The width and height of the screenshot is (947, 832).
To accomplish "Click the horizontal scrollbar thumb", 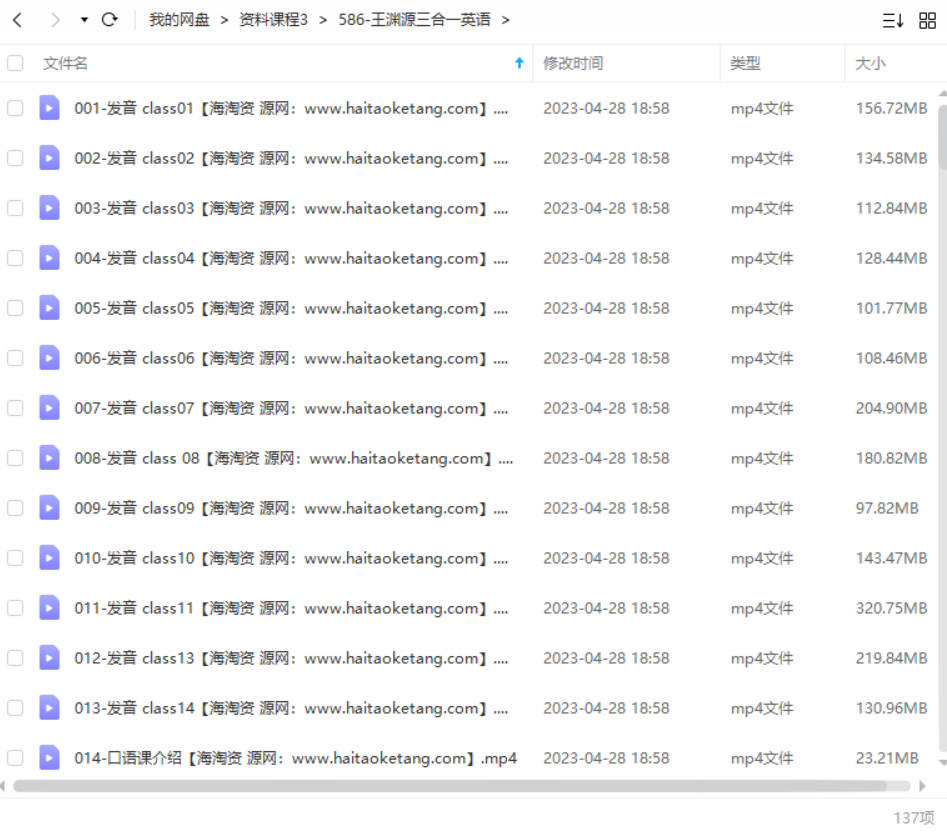I will click(x=450, y=786).
